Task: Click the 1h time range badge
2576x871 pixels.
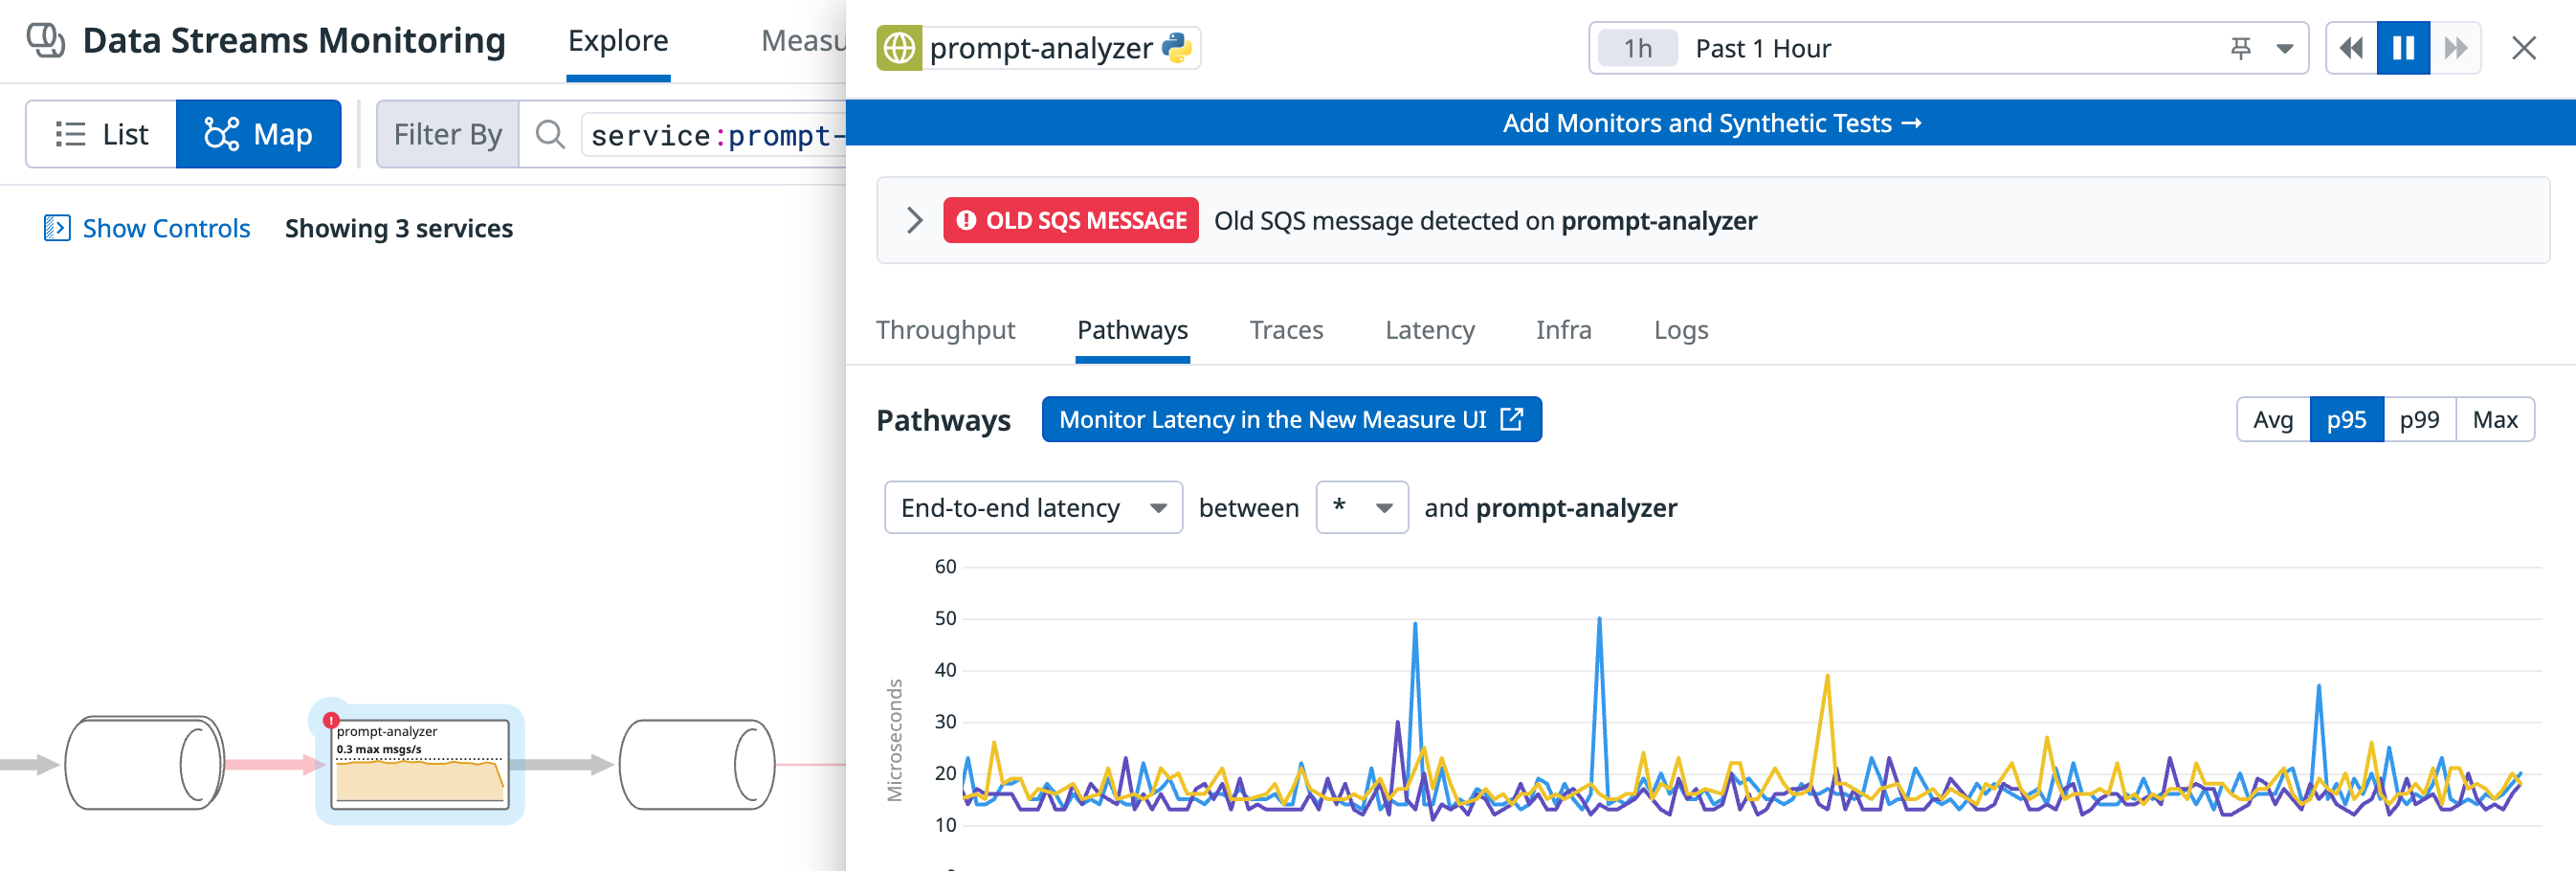Action: [x=1637, y=48]
